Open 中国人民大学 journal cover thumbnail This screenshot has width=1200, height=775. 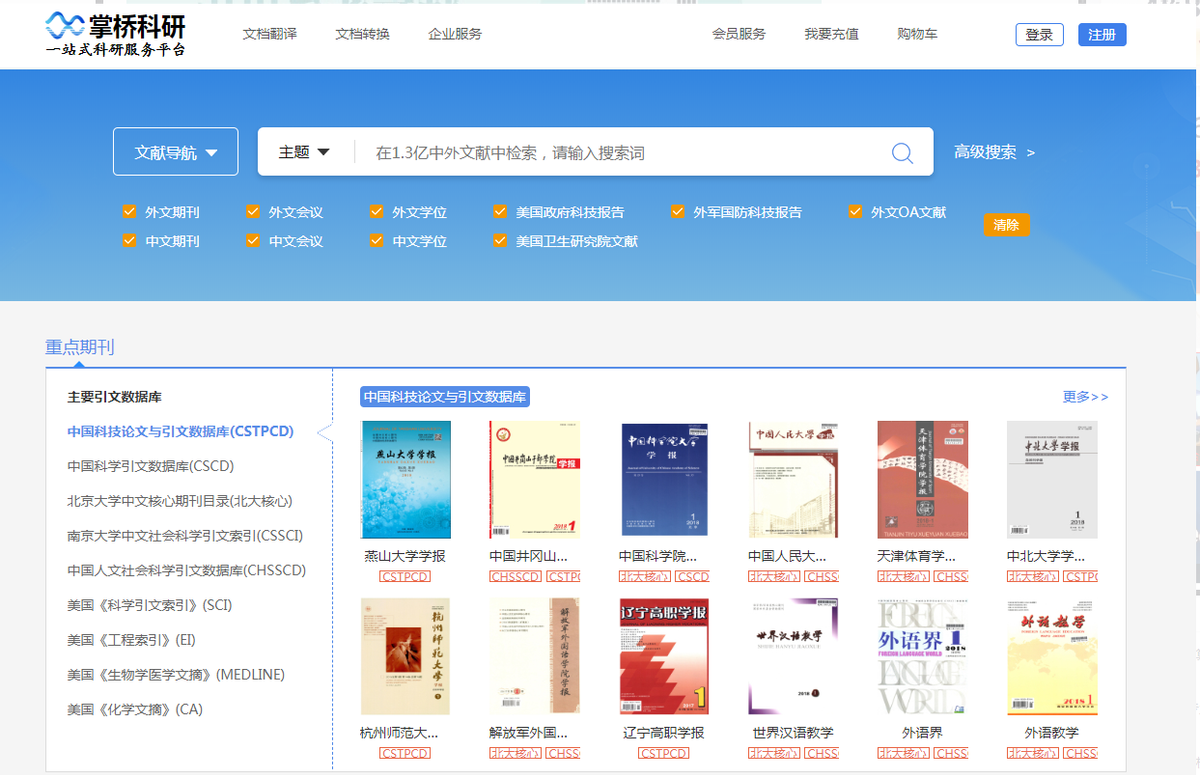point(793,480)
